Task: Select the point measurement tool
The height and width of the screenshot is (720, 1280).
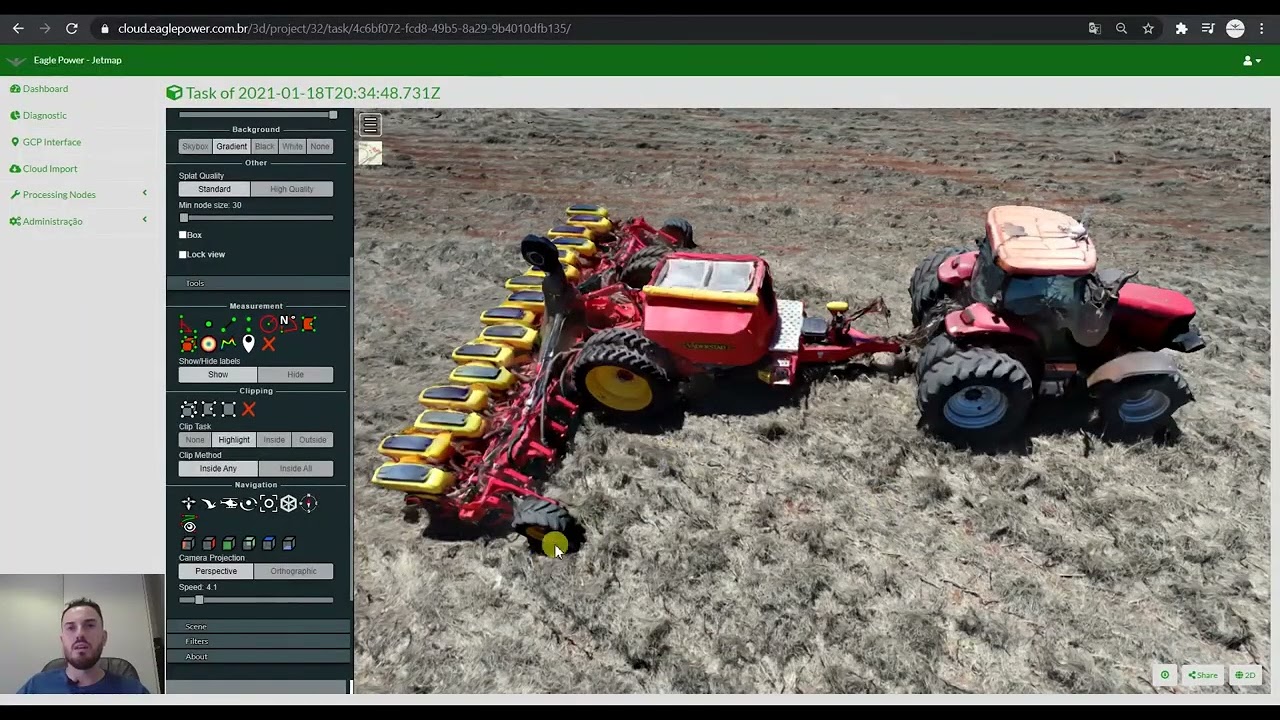Action: point(208,324)
